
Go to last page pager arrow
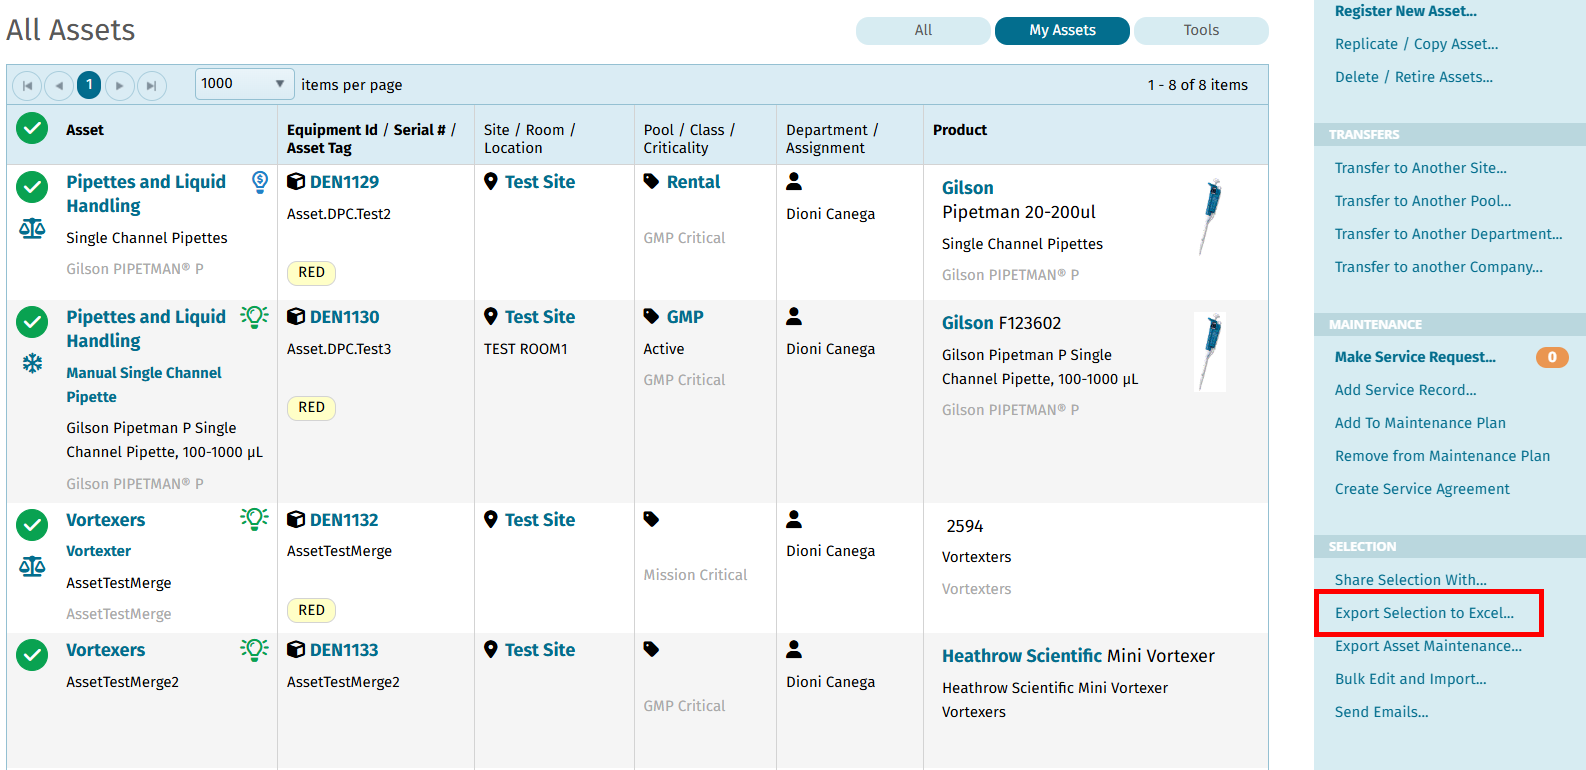(x=151, y=85)
